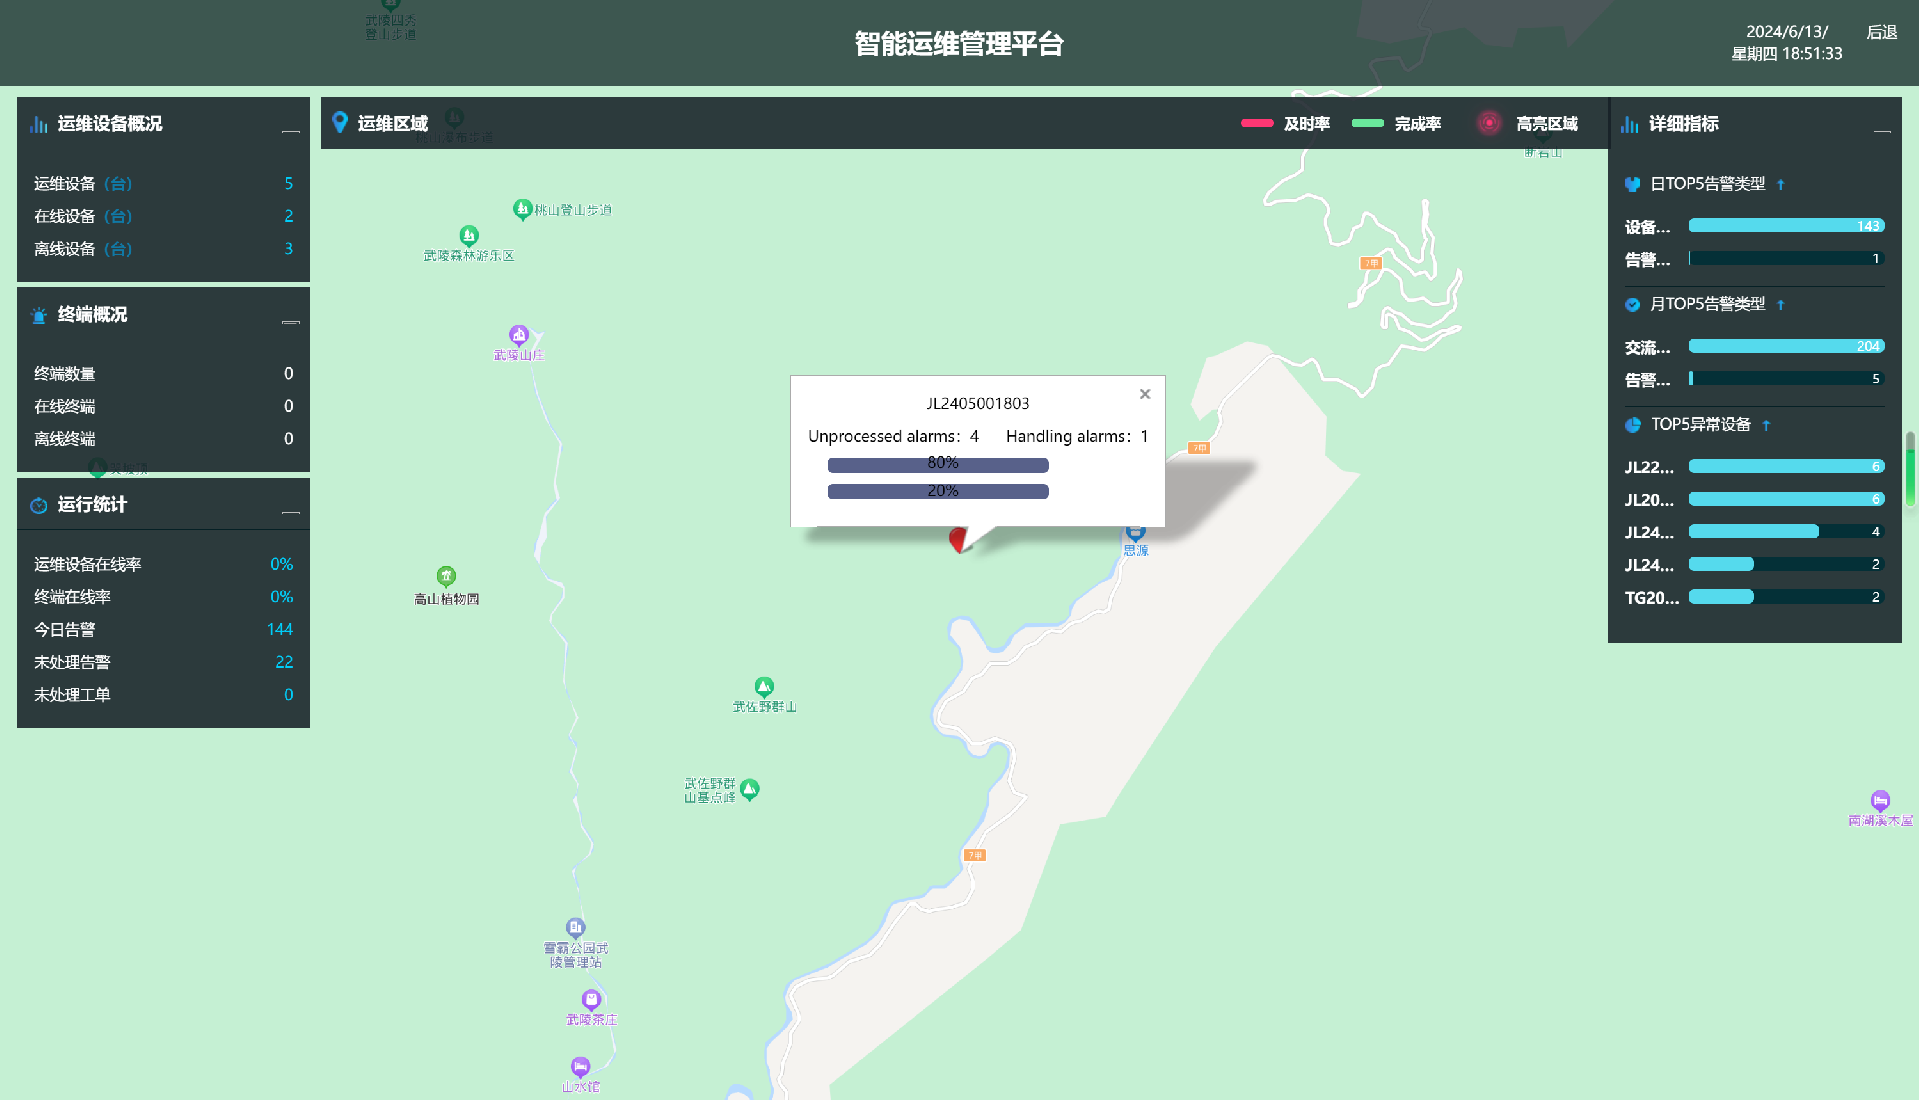Click the 高山植物园 map pin
Image resolution: width=1919 pixels, height=1100 pixels.
click(446, 576)
